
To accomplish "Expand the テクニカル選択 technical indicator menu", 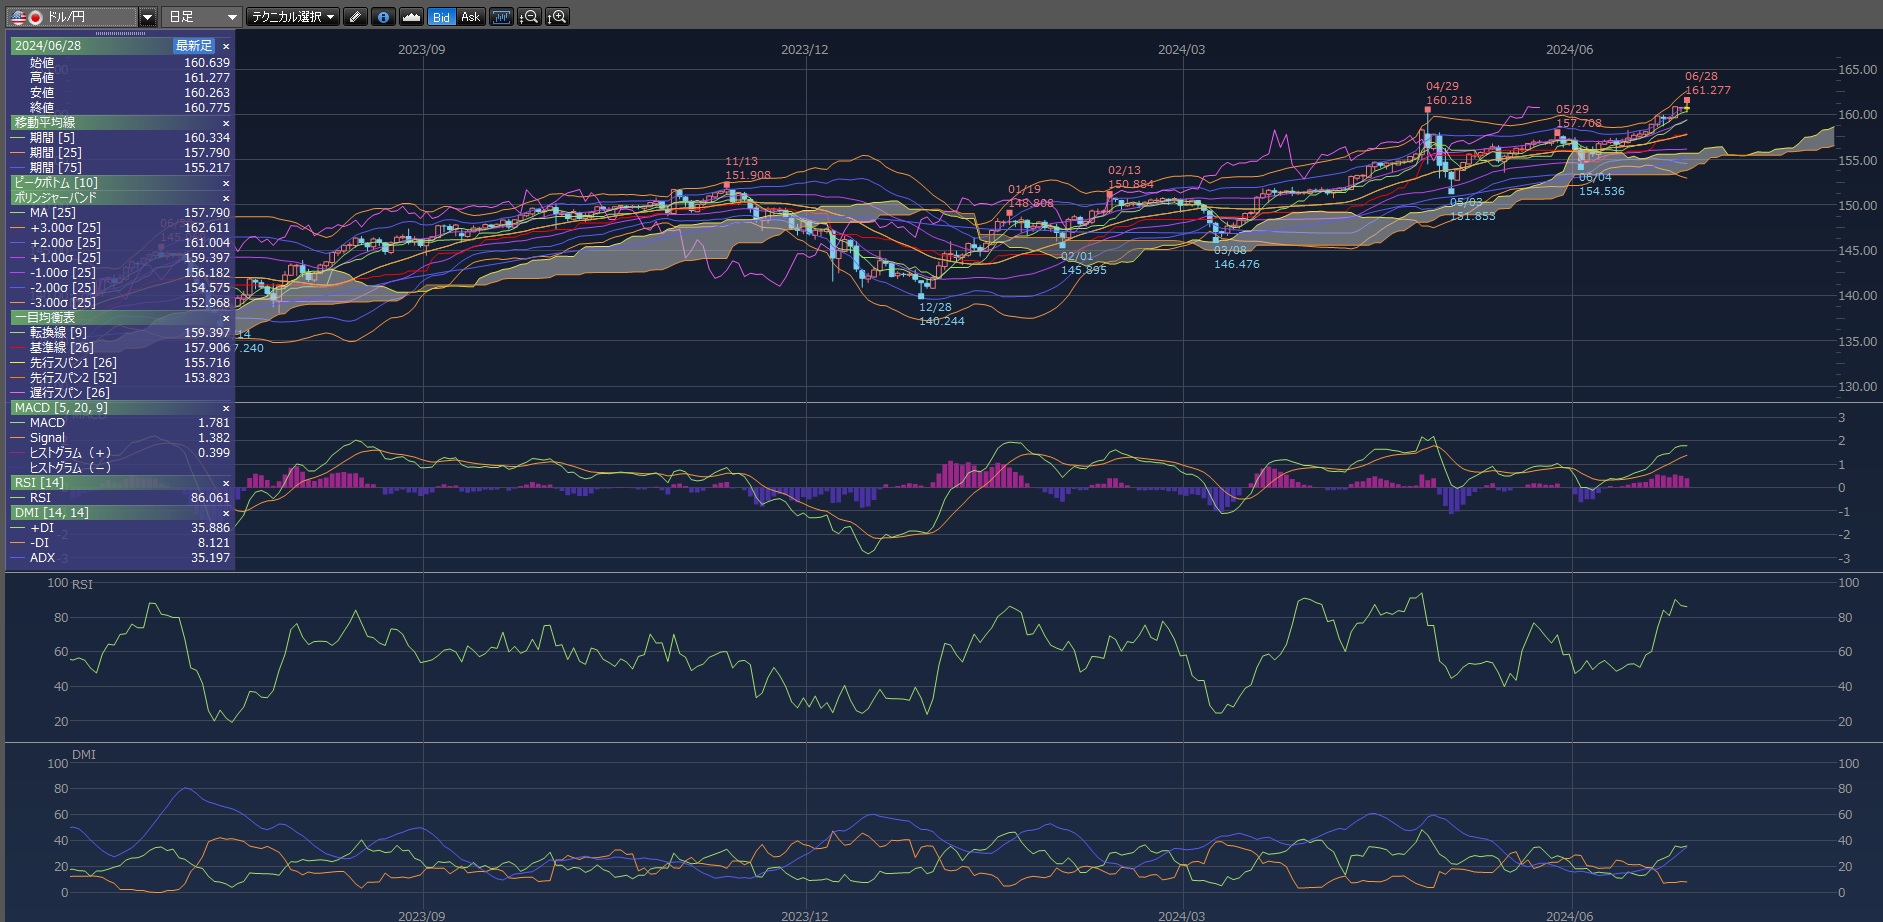I will point(292,17).
